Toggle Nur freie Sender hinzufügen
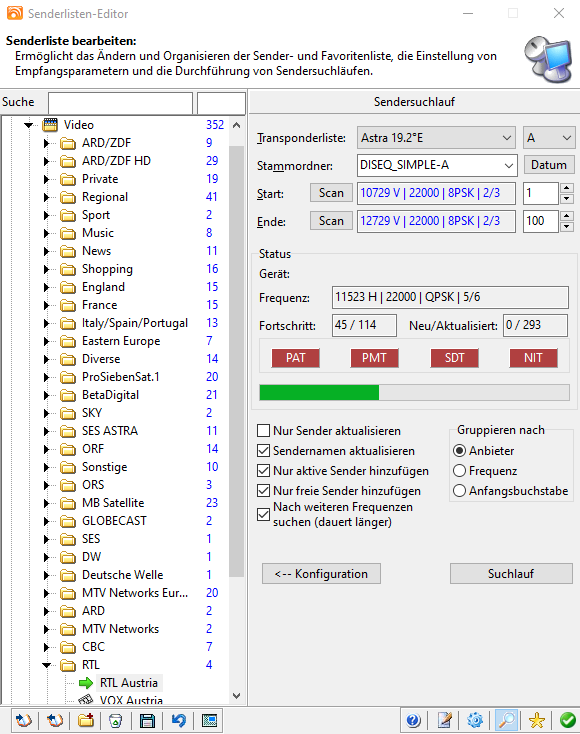Image resolution: width=580 pixels, height=734 pixels. pos(264,491)
